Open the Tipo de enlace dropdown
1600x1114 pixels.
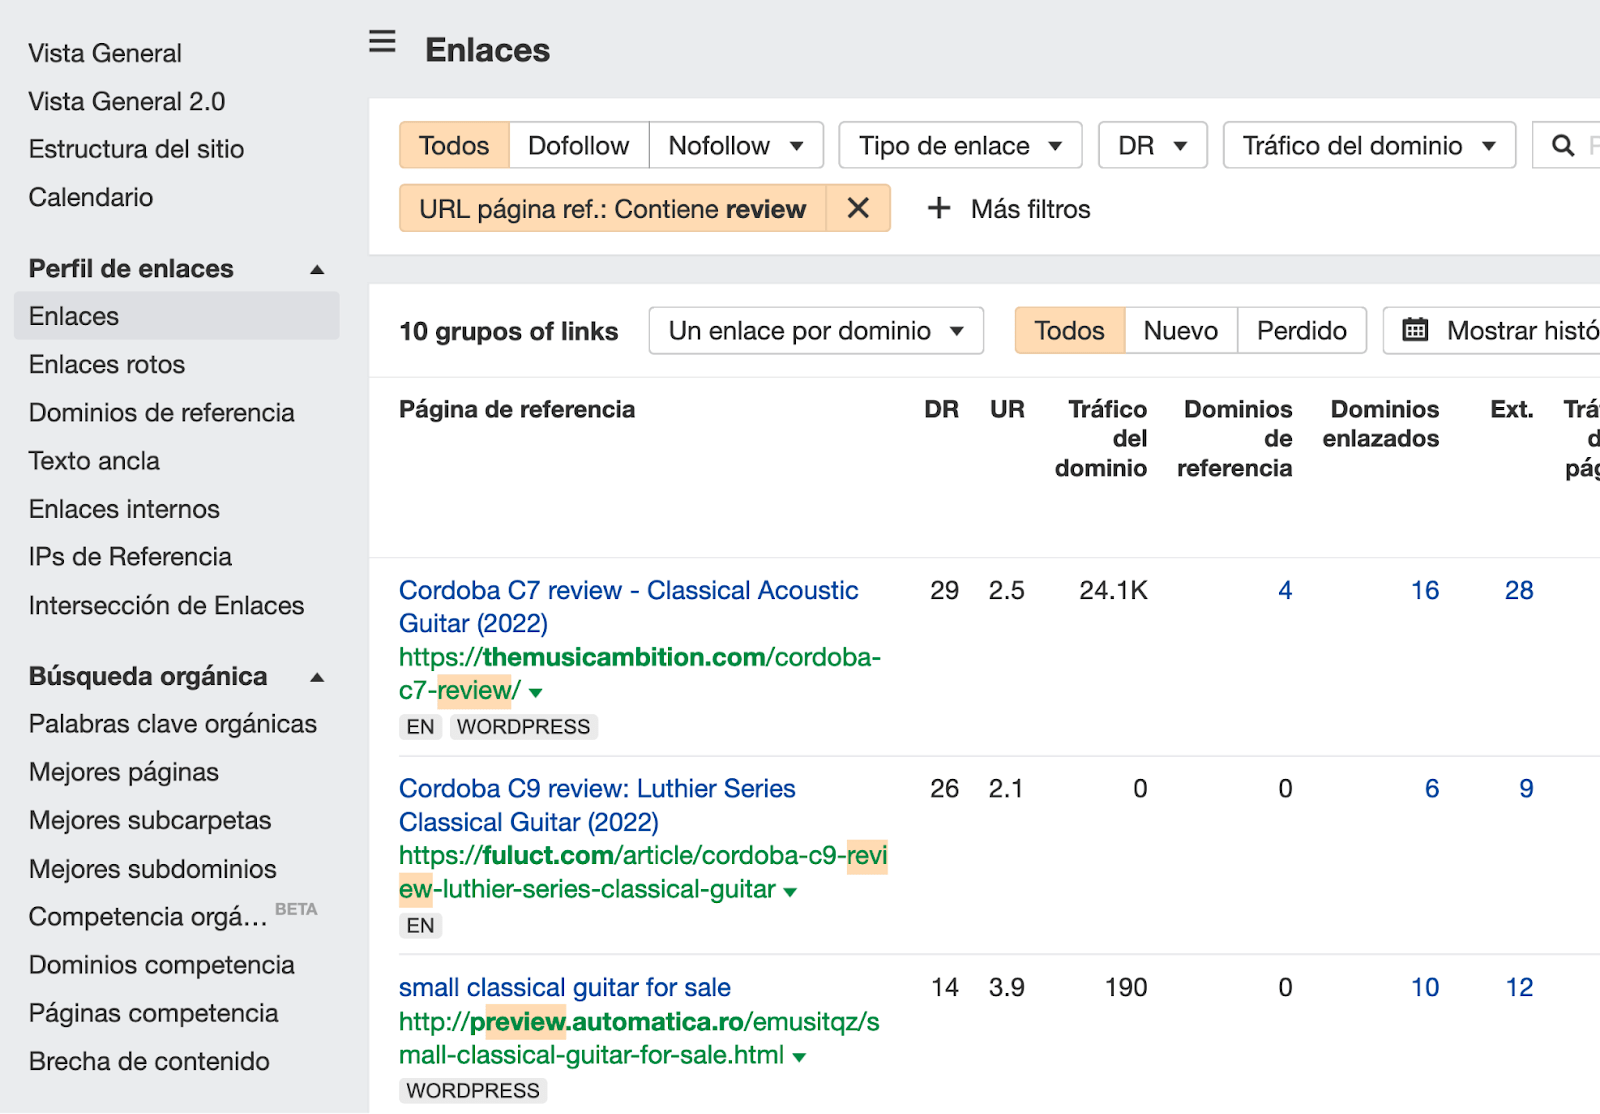pos(959,146)
